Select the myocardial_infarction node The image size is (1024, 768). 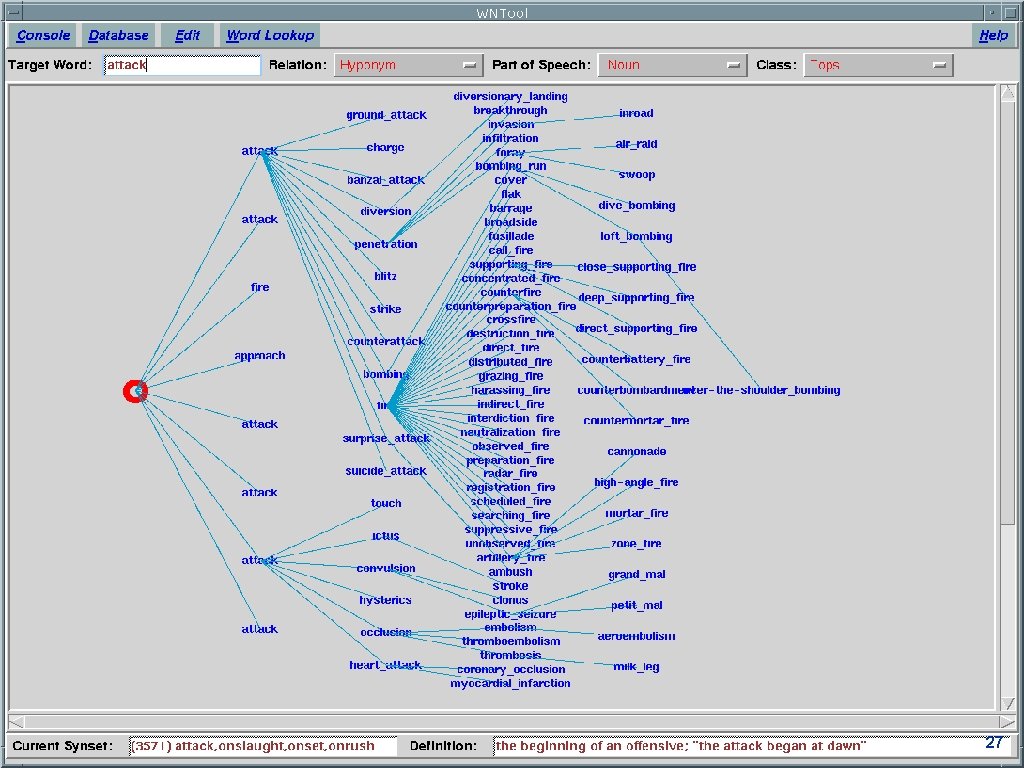[511, 684]
